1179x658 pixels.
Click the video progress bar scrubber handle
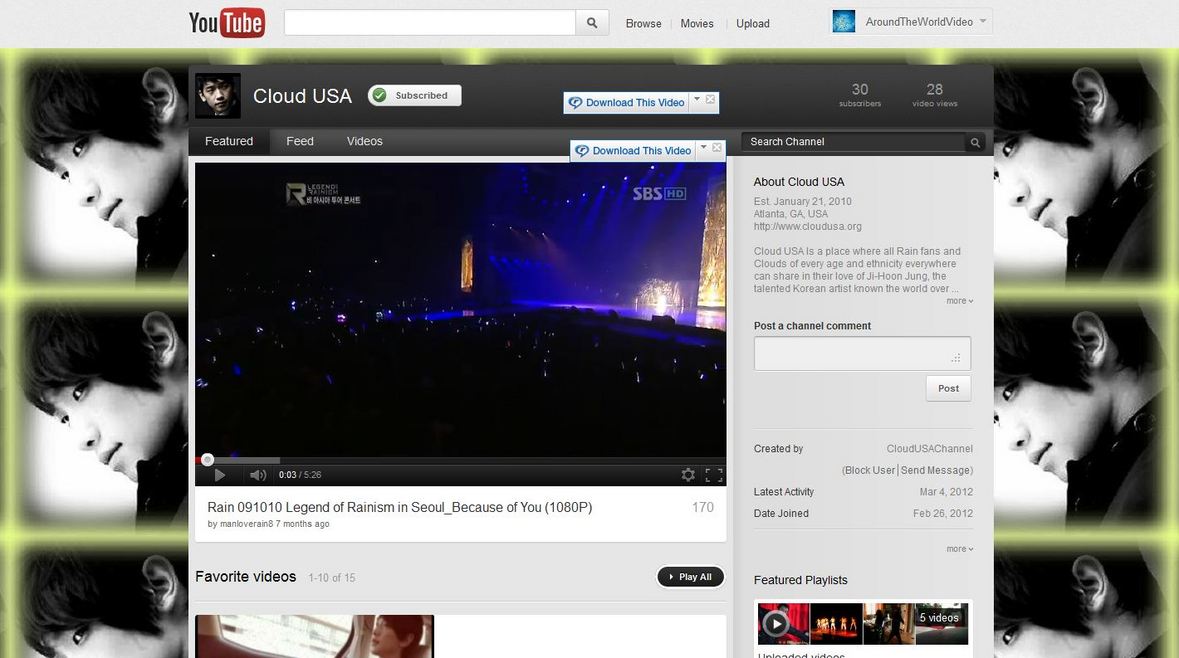tap(208, 459)
